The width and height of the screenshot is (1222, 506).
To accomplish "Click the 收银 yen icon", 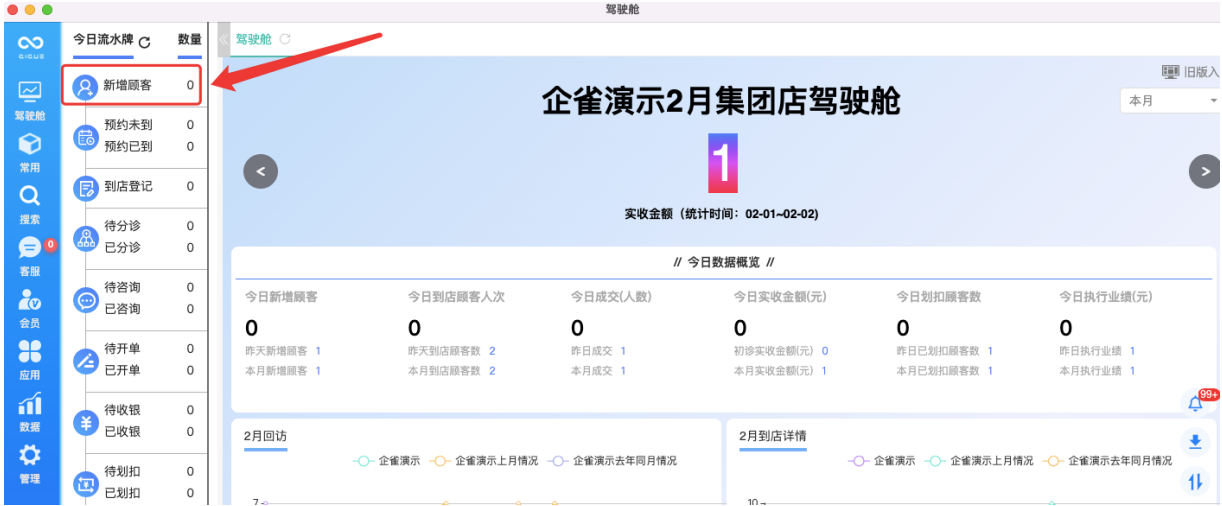I will pos(86,422).
